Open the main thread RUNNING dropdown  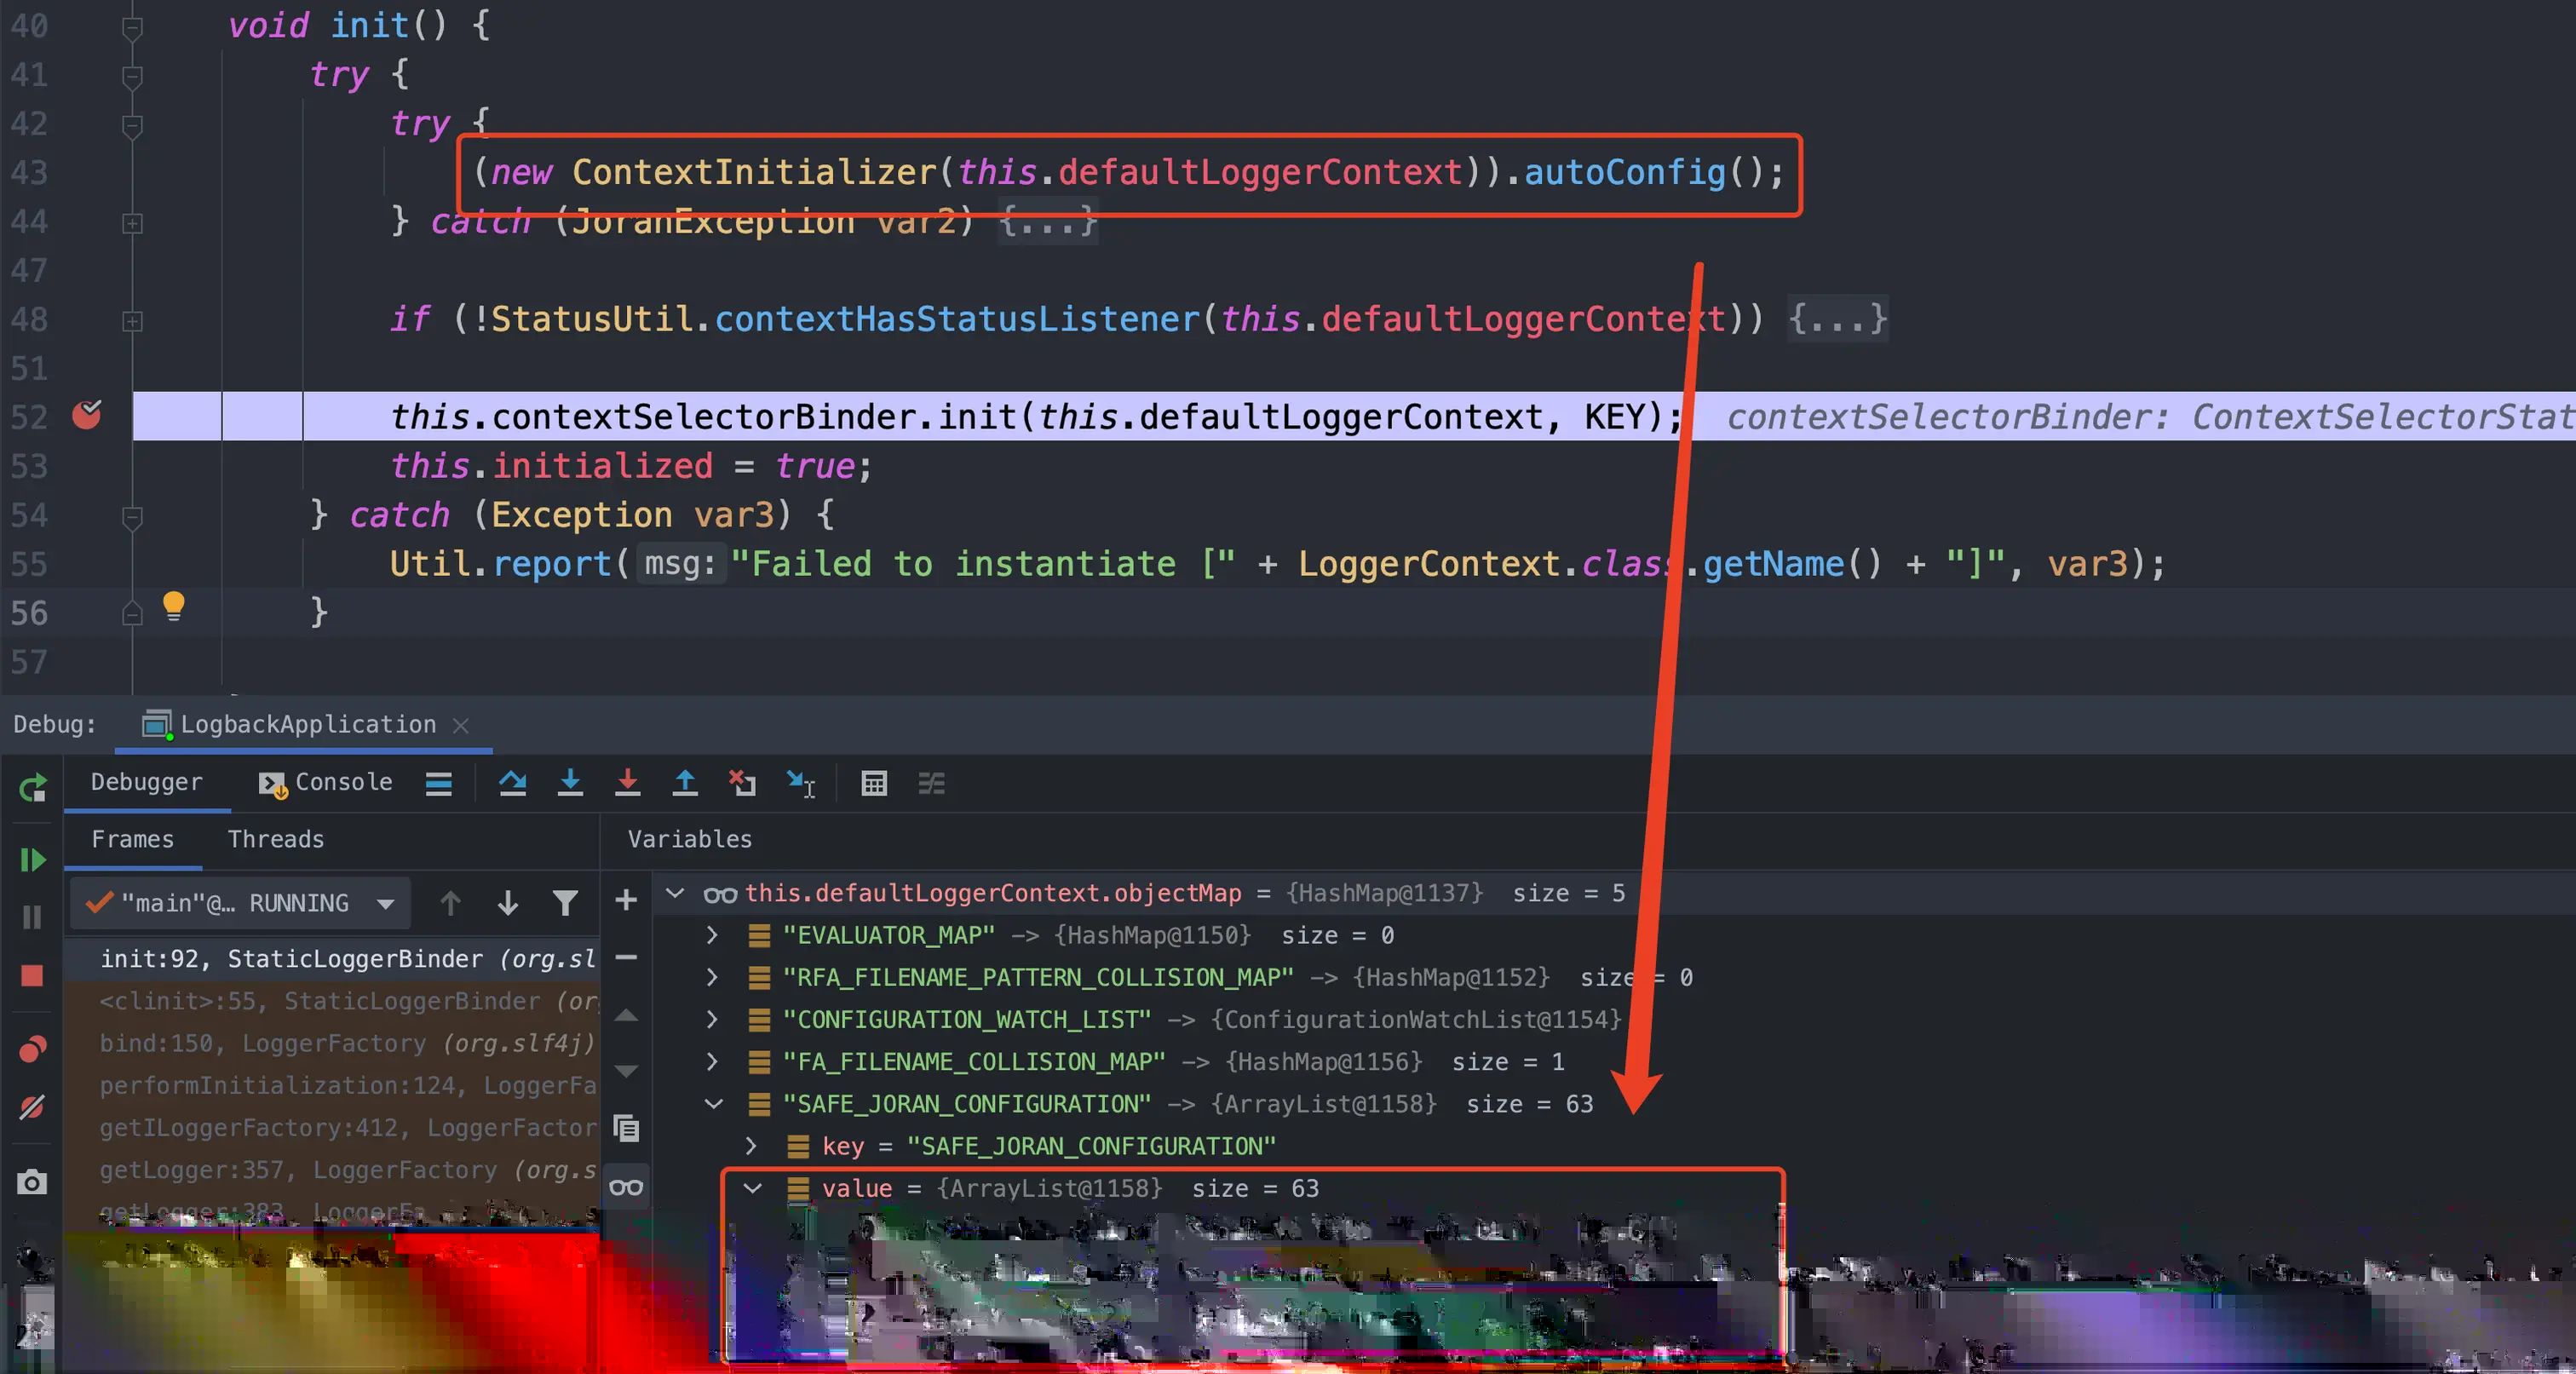241,903
